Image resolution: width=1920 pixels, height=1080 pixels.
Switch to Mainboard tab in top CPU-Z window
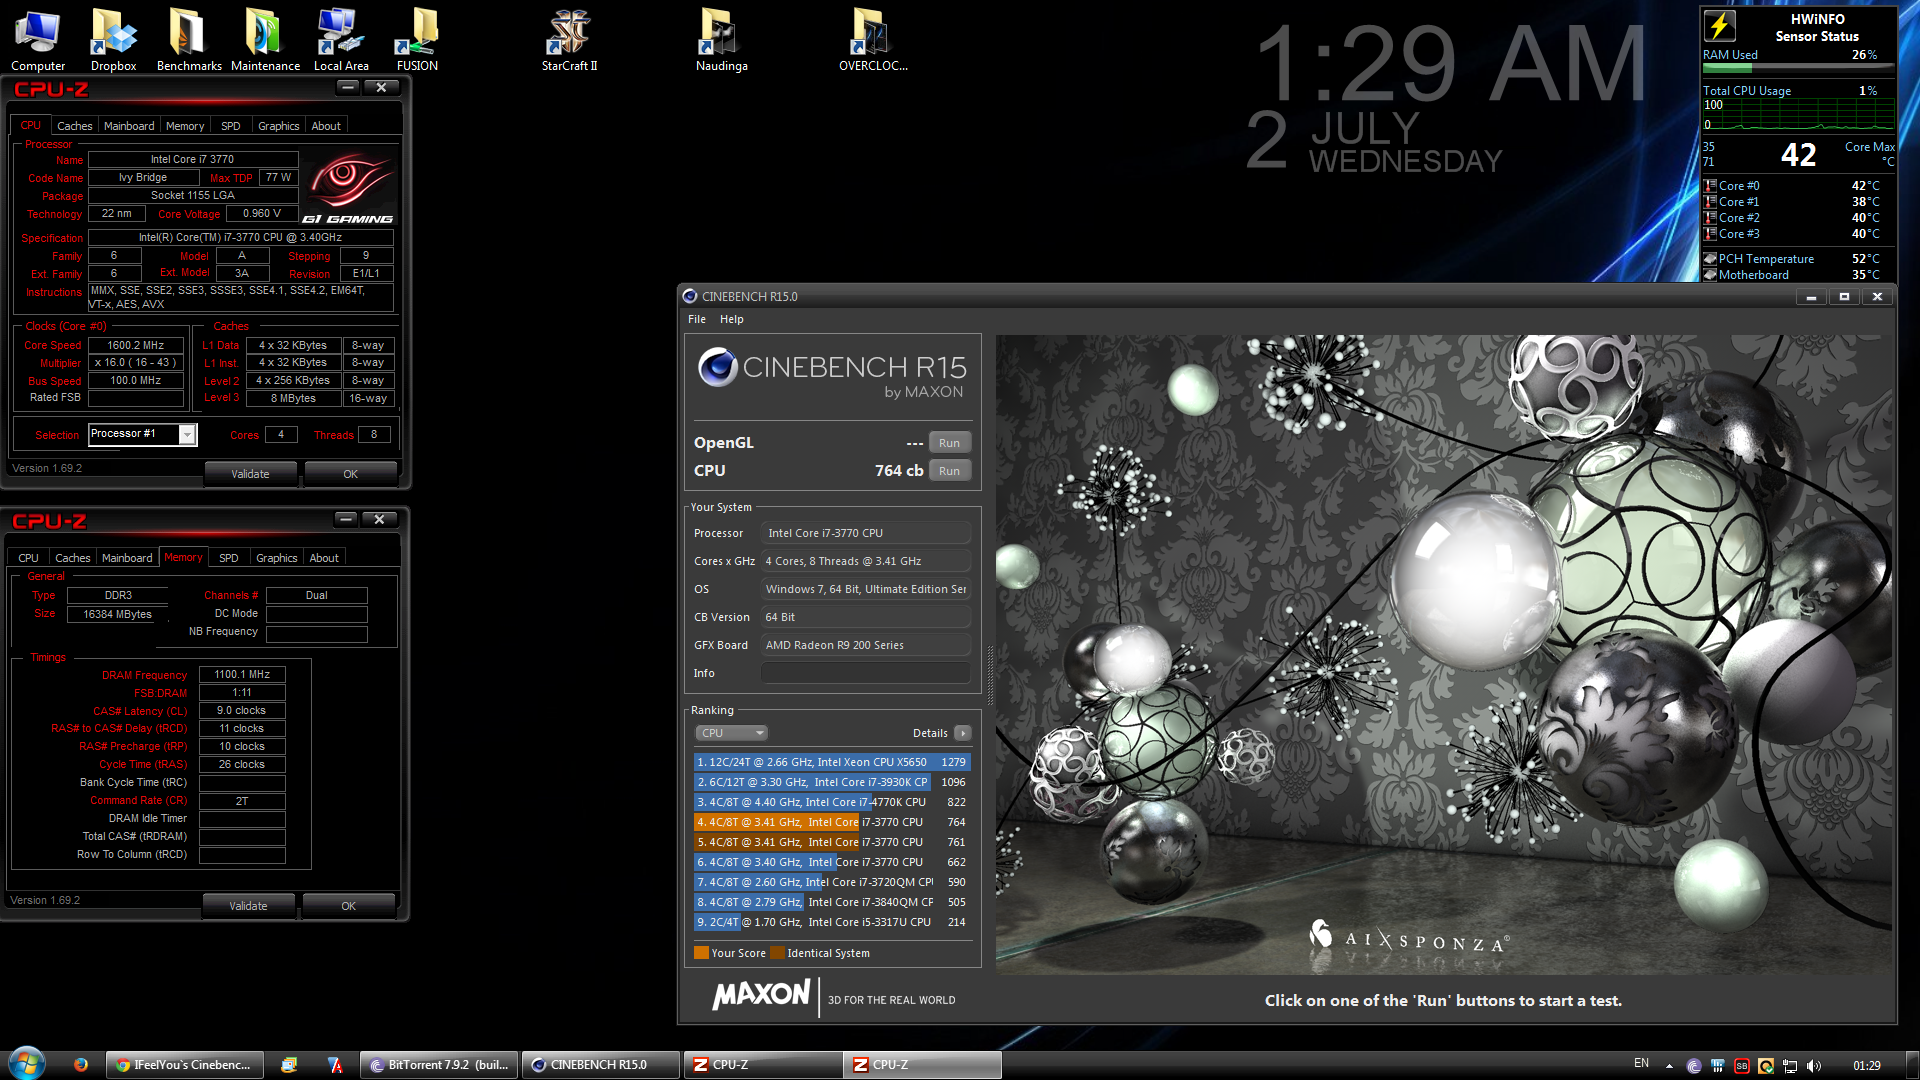coord(129,126)
